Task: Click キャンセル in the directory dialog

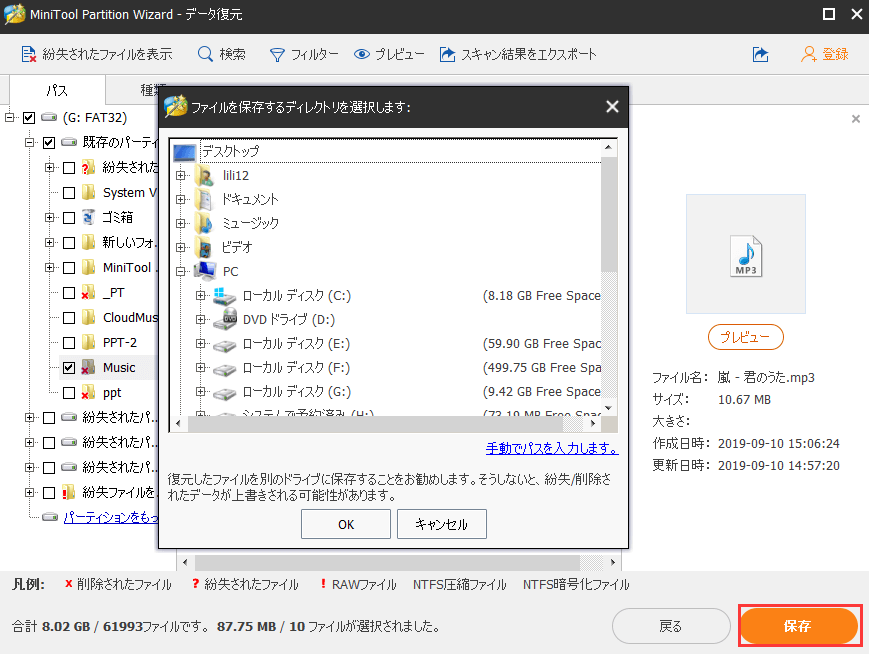Action: 442,524
